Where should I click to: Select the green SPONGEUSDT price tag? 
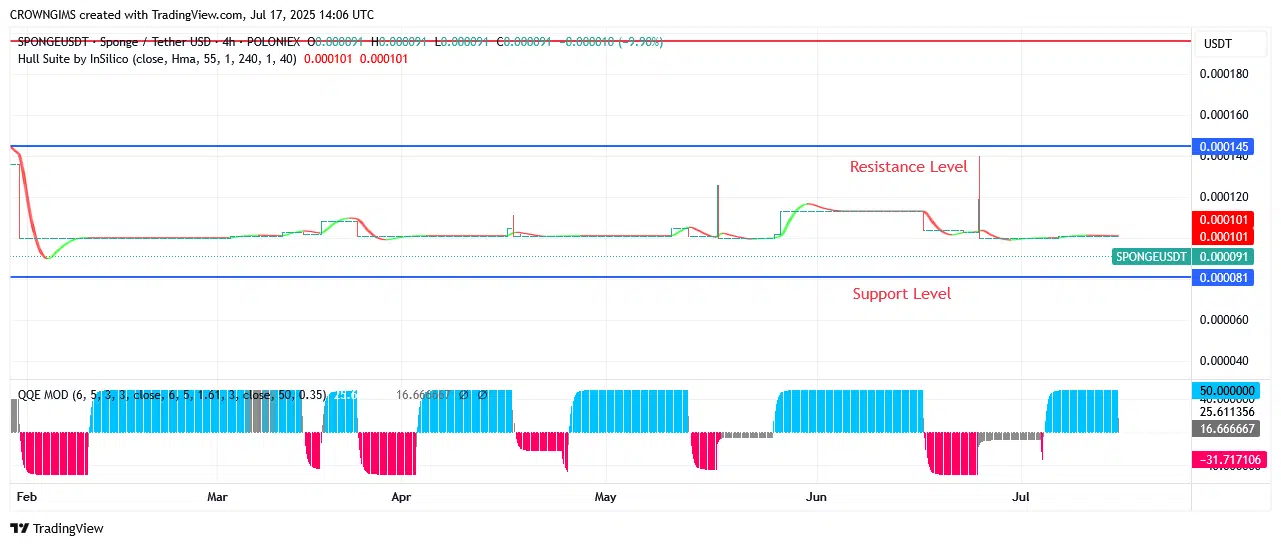pos(1151,257)
